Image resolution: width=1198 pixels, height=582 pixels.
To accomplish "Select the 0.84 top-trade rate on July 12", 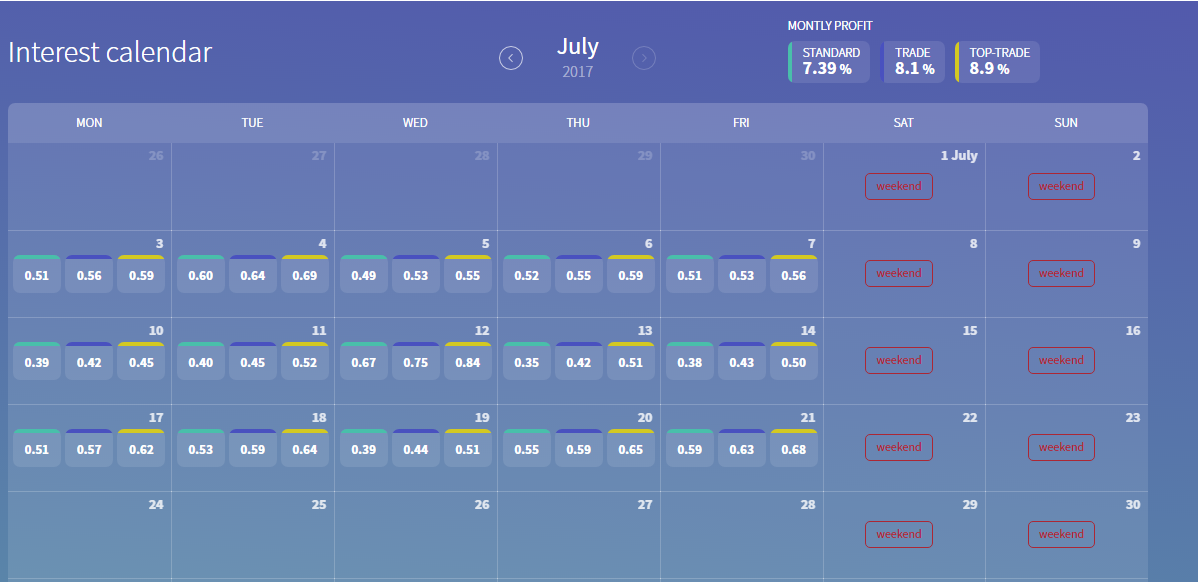I will (x=468, y=362).
